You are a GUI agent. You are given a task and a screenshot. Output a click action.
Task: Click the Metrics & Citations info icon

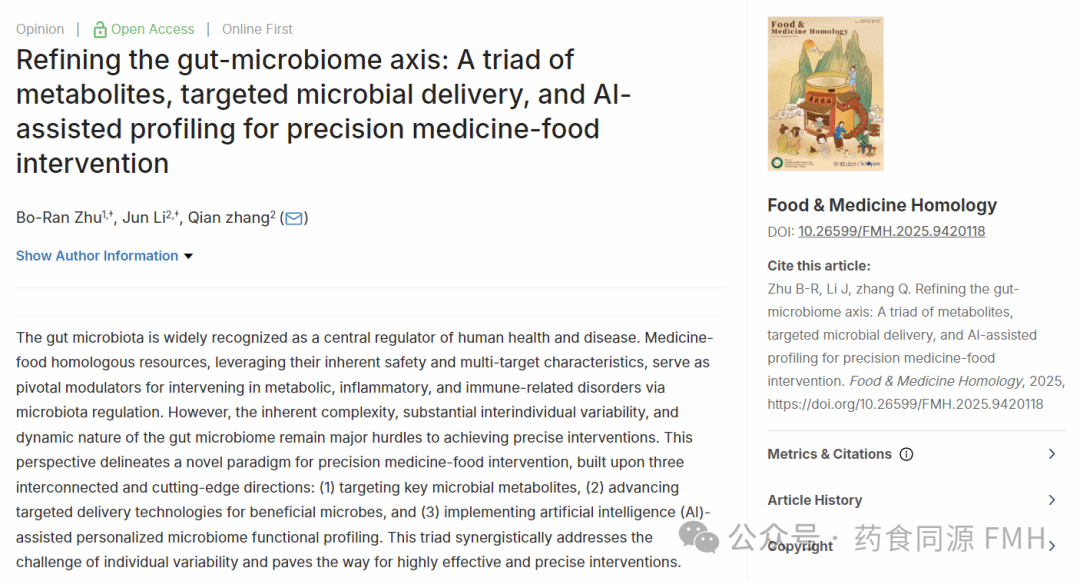tap(906, 454)
